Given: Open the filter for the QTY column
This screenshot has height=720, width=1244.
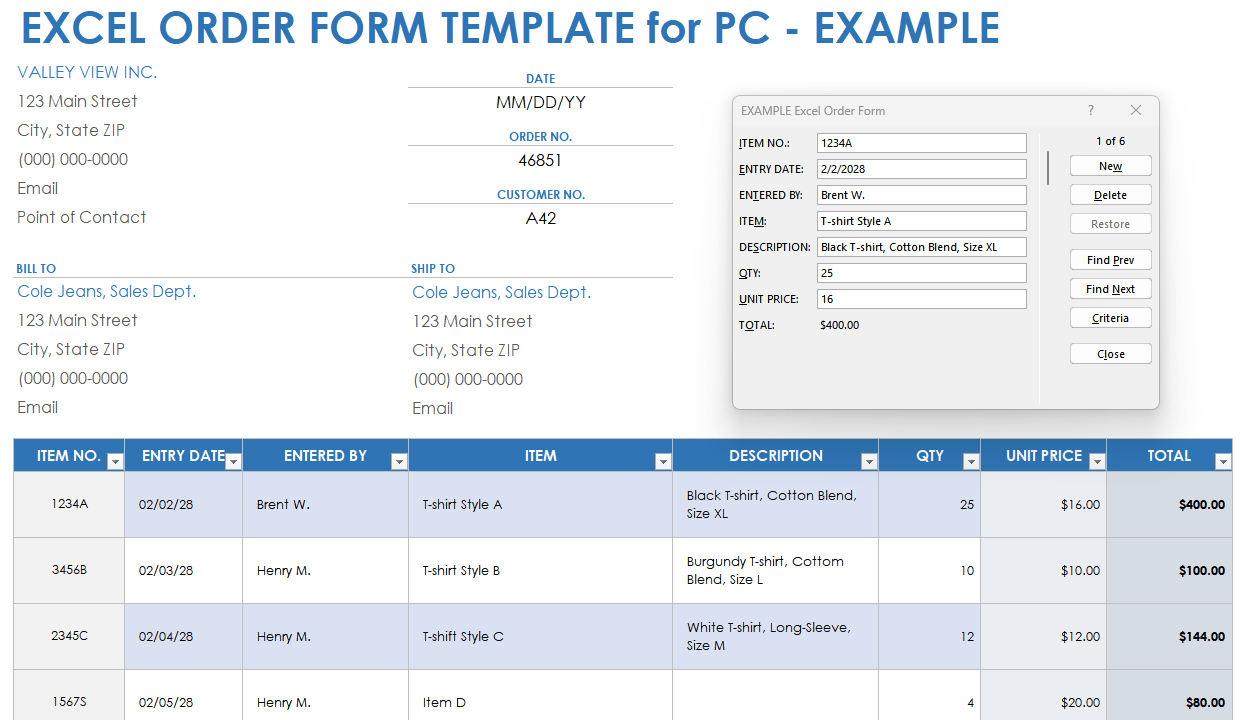Looking at the screenshot, I should 971,462.
